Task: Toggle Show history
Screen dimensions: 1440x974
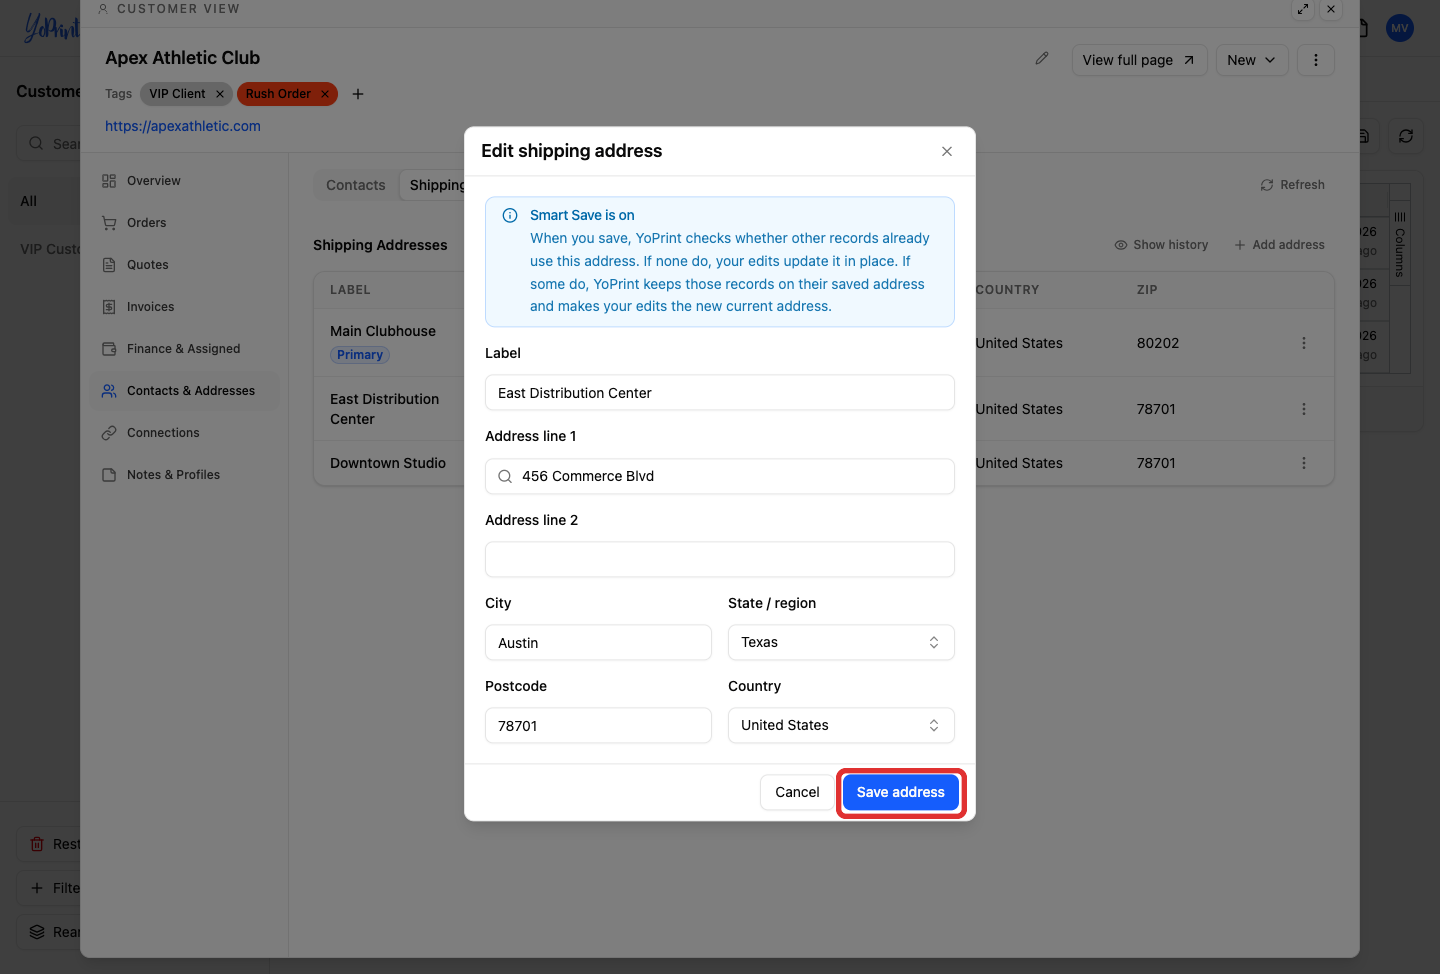Action: (1161, 245)
